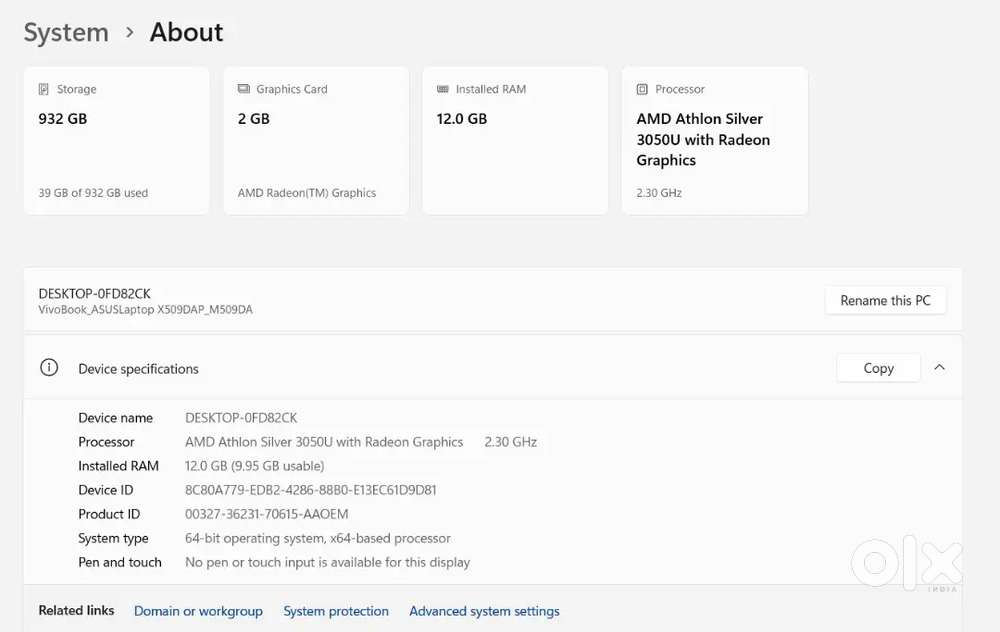Select Processor value in device specifications
Image resolution: width=1000 pixels, height=632 pixels.
[x=324, y=442]
